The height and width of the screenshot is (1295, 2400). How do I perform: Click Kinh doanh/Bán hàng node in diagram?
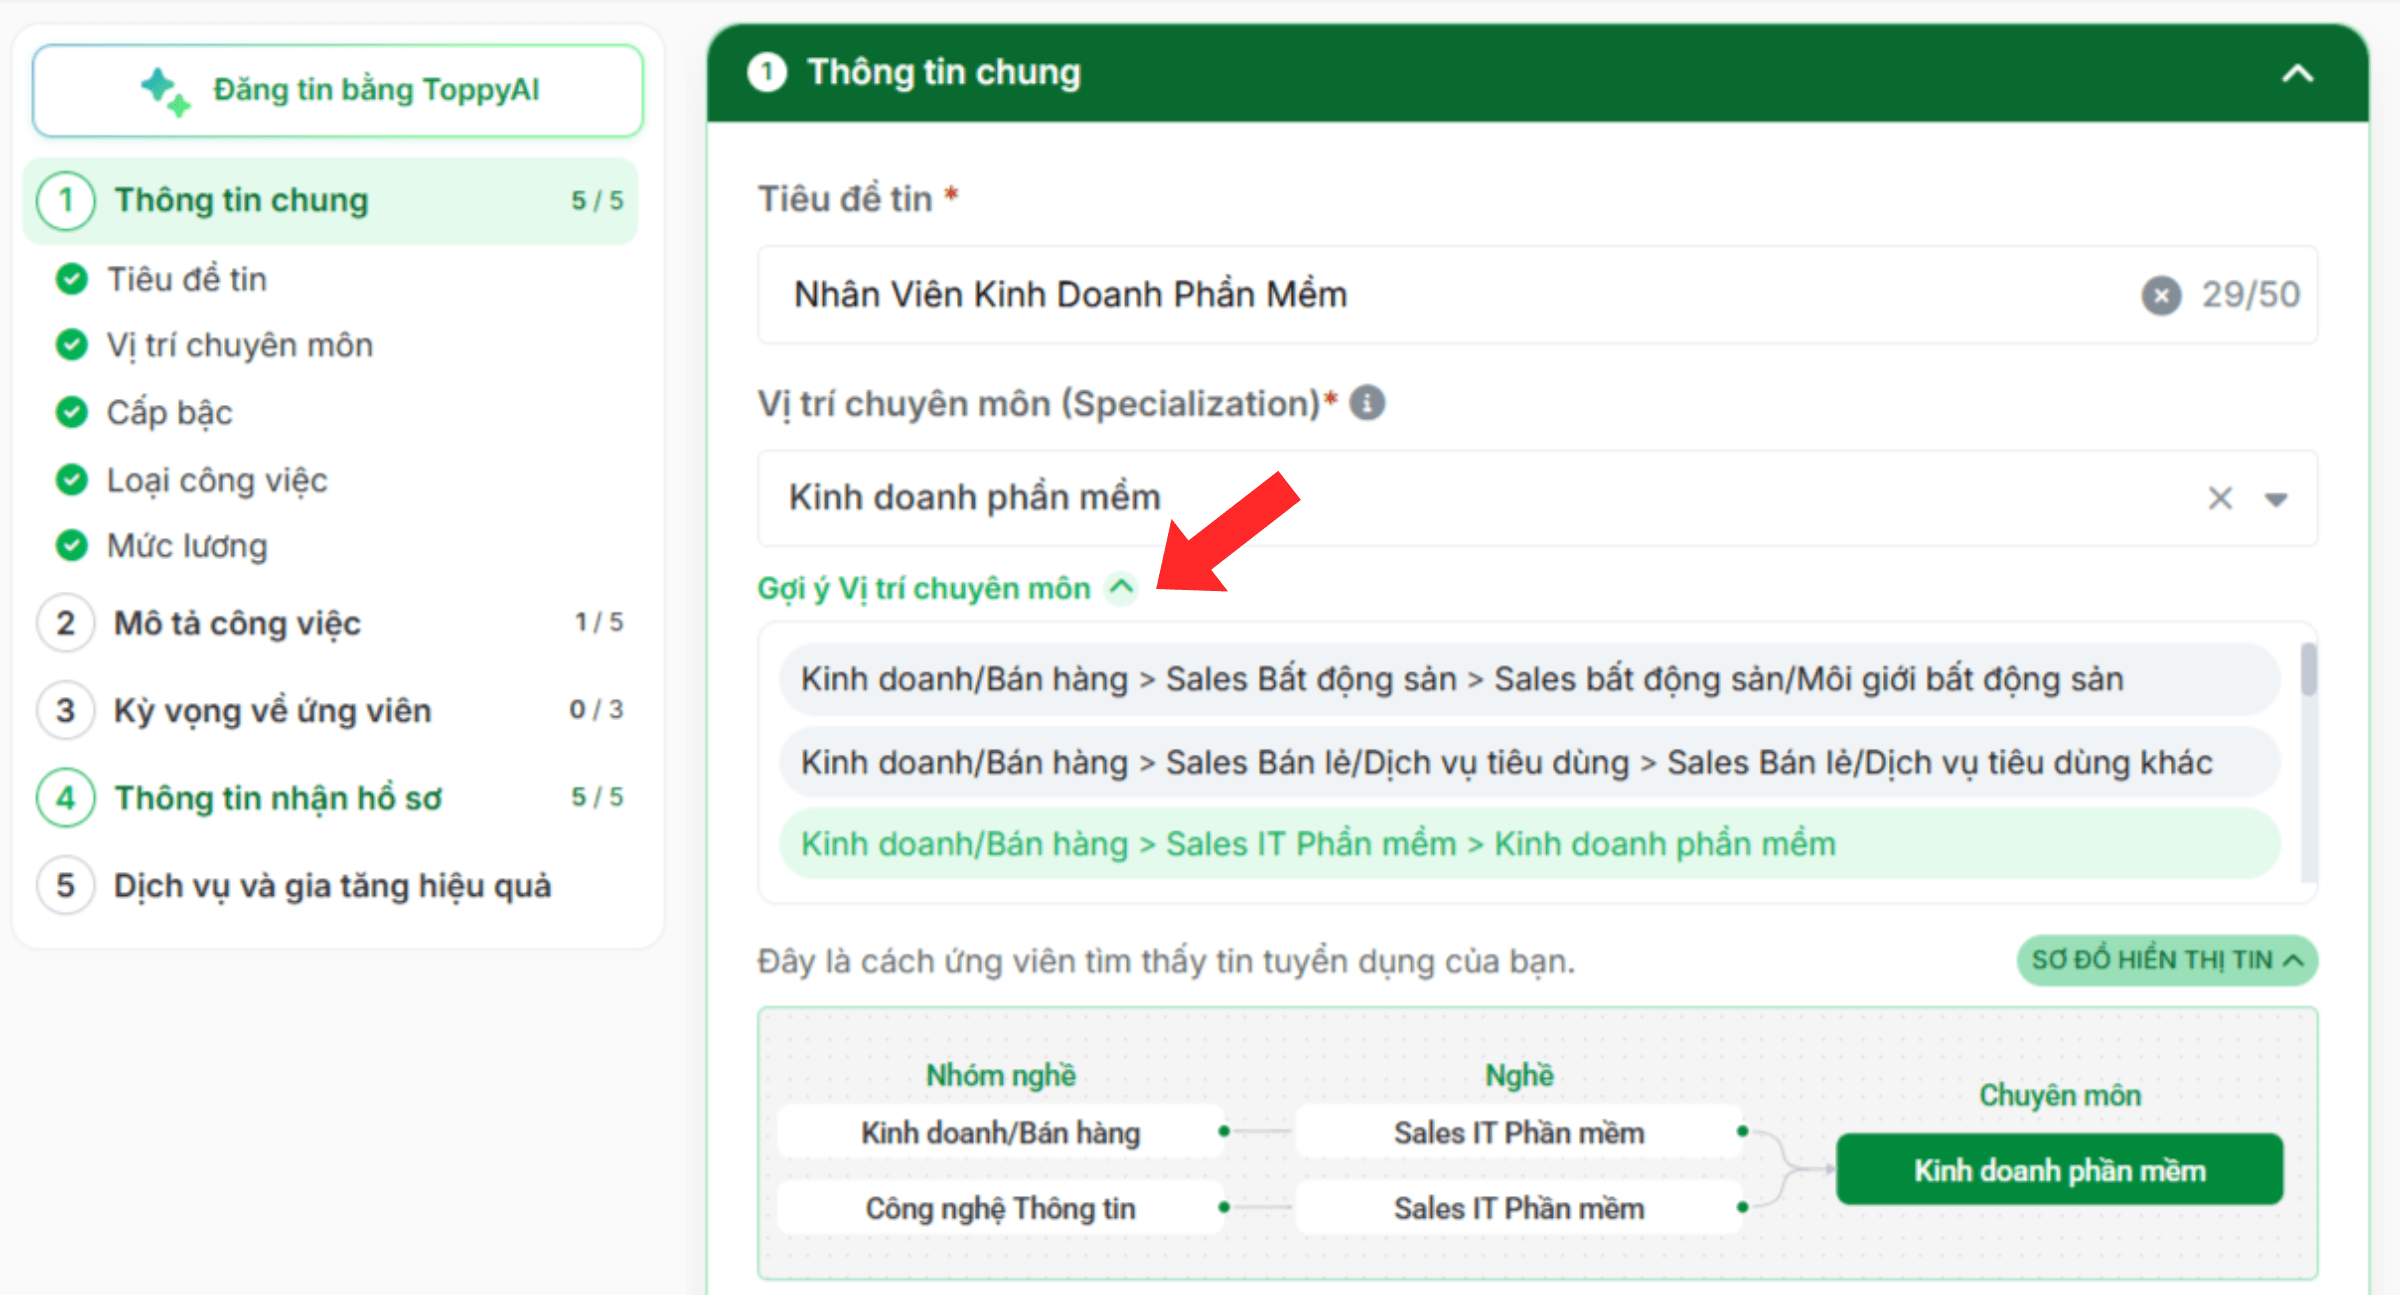click(1001, 1133)
